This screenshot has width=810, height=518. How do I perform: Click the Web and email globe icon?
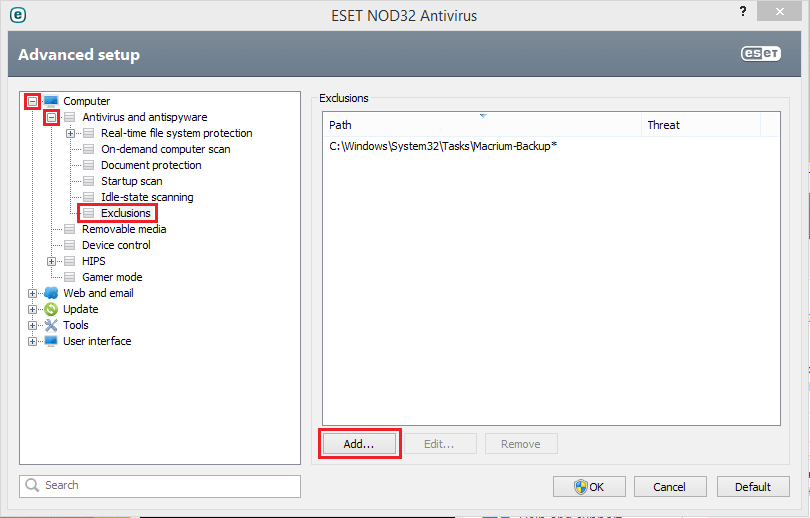tap(51, 293)
